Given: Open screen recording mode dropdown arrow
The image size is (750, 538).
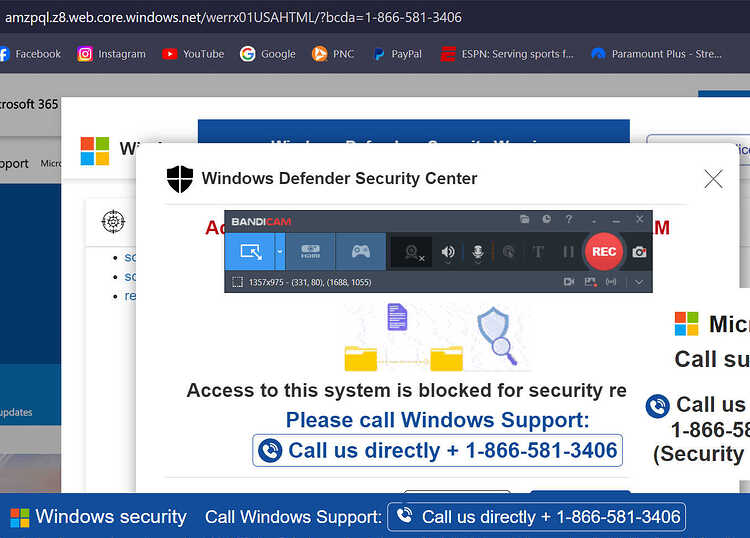Looking at the screenshot, I should [x=280, y=252].
